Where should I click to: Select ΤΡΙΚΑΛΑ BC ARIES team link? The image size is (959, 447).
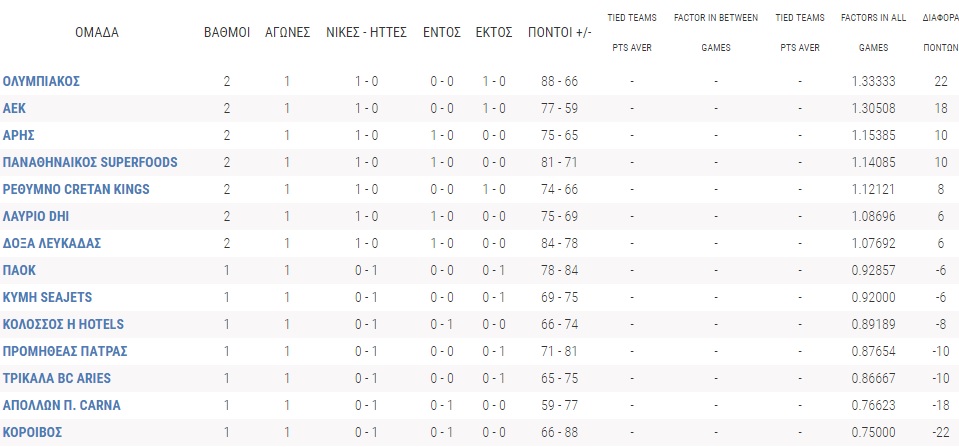pyautogui.click(x=57, y=378)
